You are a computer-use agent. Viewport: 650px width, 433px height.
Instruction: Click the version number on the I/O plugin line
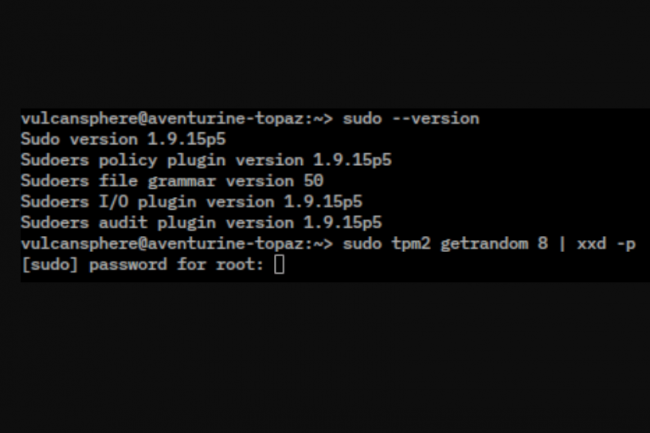(x=321, y=202)
